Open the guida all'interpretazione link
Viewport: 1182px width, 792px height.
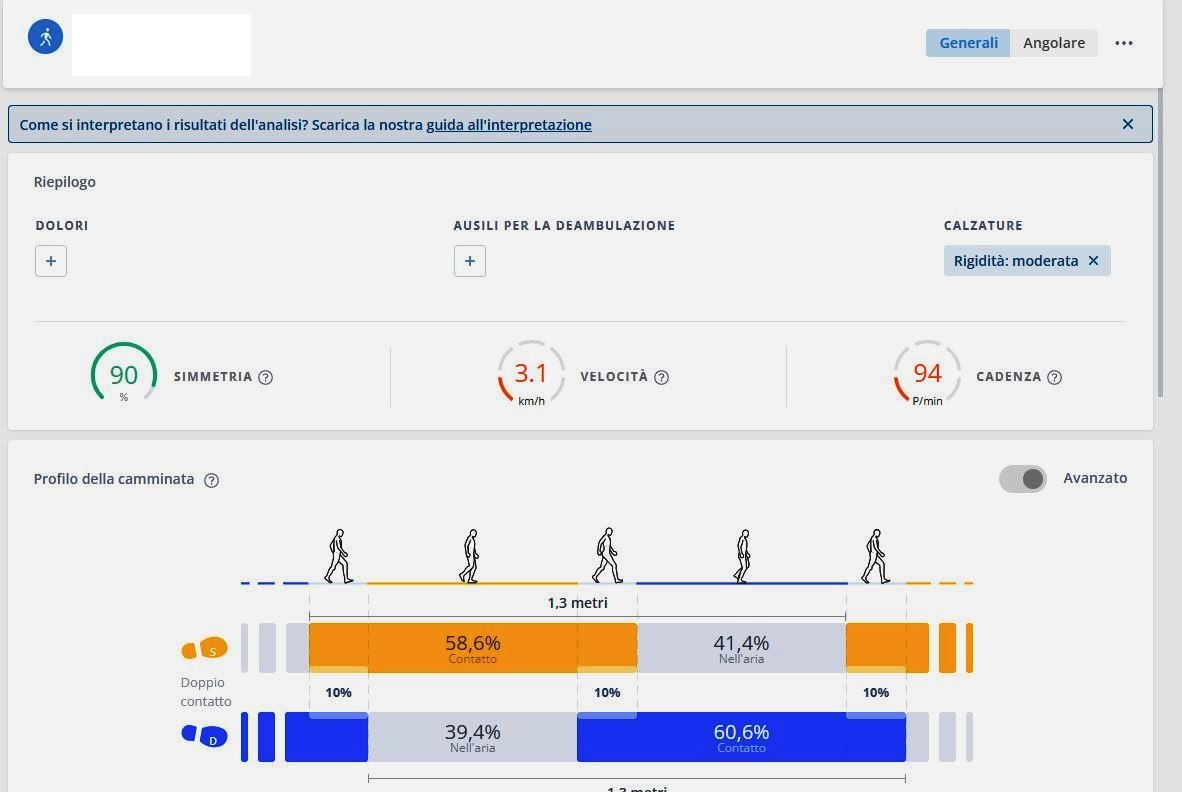click(x=508, y=125)
